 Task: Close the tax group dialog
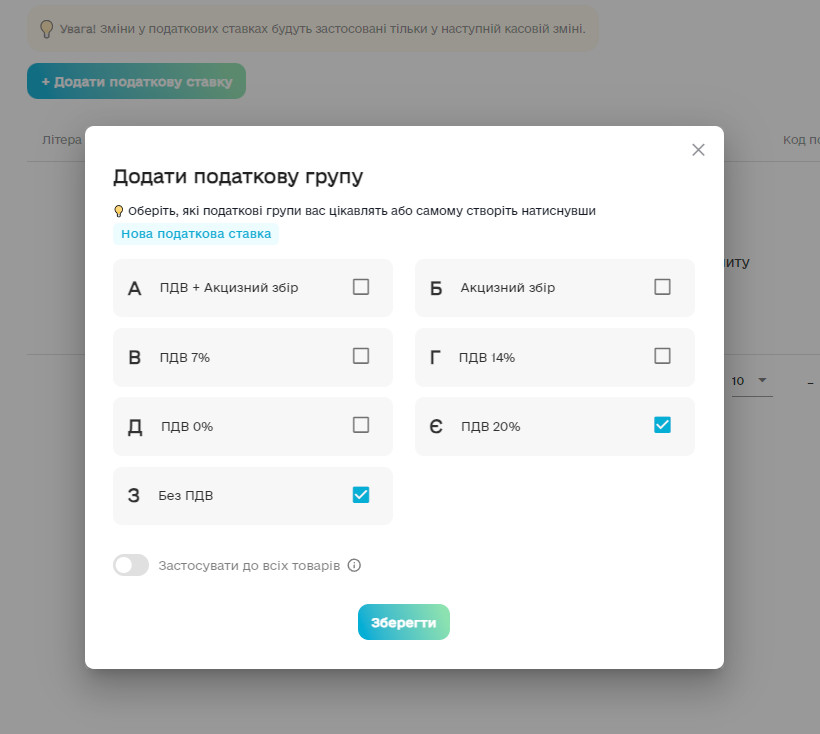point(698,150)
